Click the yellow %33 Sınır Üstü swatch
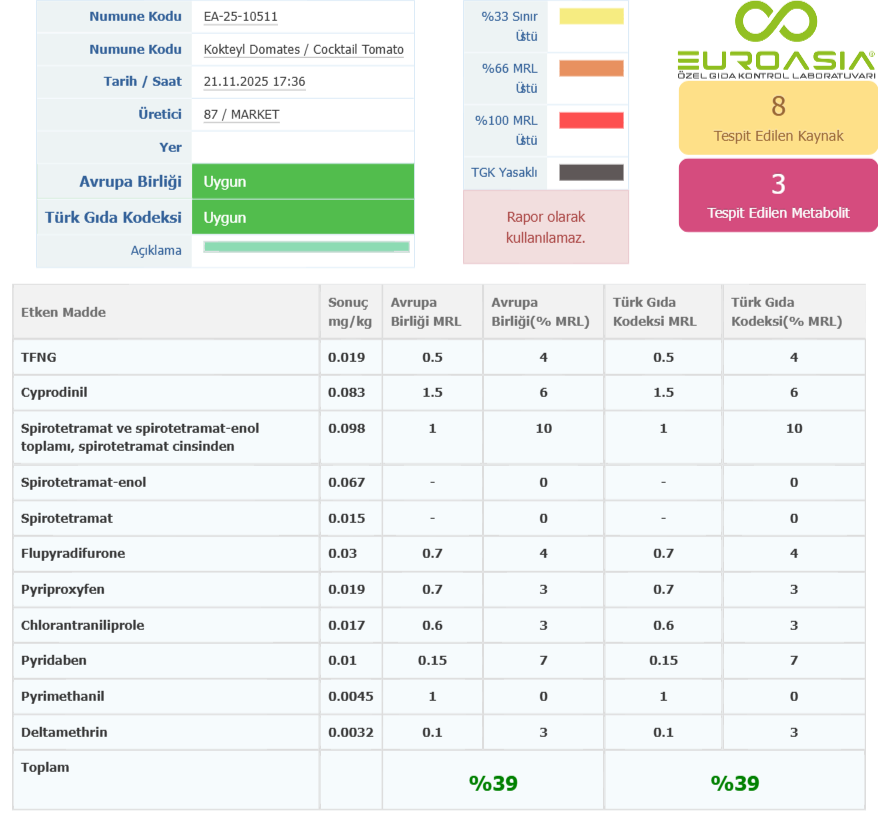 pos(591,16)
